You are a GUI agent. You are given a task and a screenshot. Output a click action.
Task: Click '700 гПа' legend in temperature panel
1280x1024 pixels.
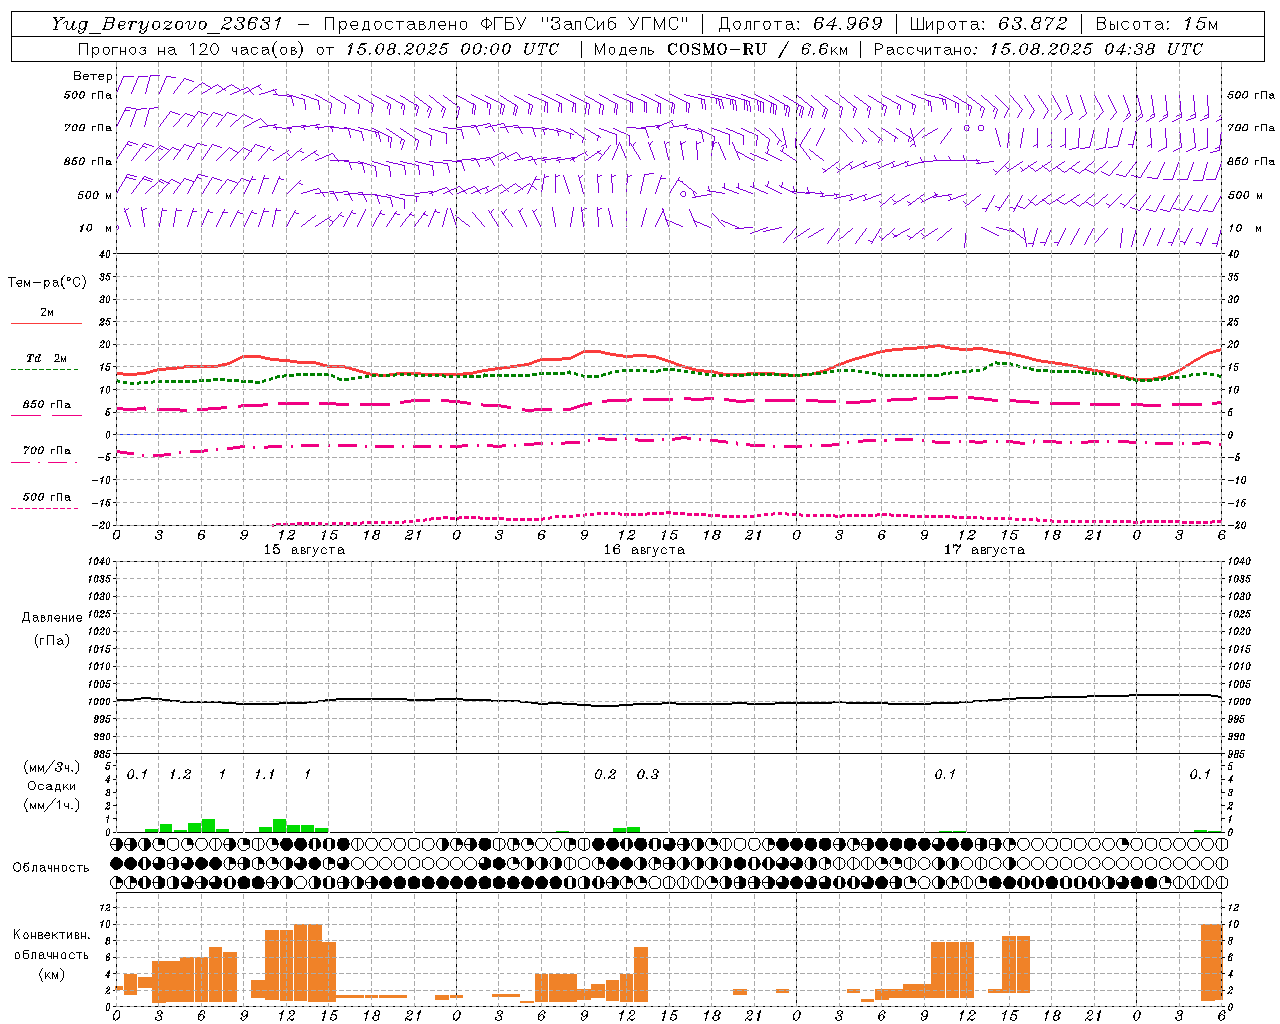click(47, 451)
